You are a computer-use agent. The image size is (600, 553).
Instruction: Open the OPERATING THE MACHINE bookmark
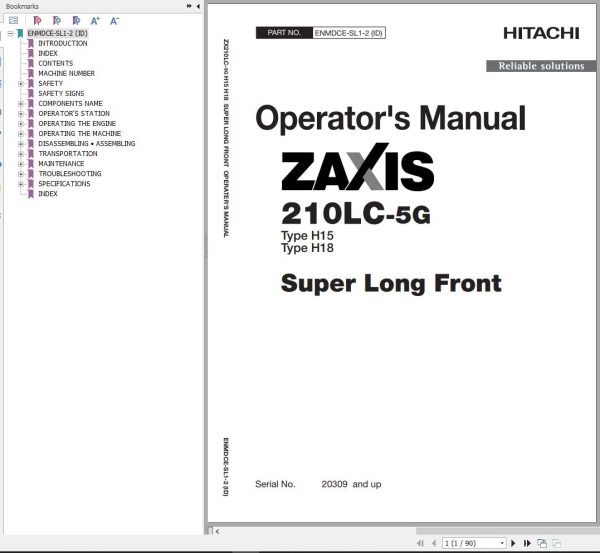(x=80, y=134)
